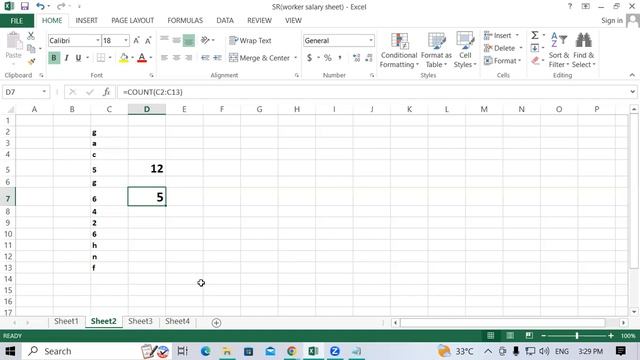Switch to the FORMULAS tab
The width and height of the screenshot is (640, 360).
coord(185,20)
